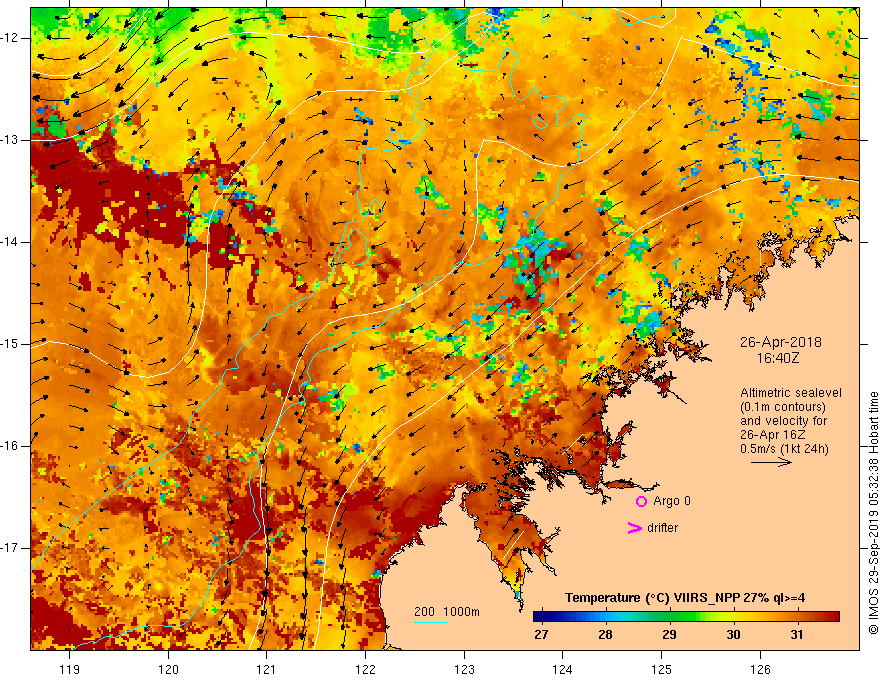Click longitude label 126 on bottom axis

coord(760,669)
